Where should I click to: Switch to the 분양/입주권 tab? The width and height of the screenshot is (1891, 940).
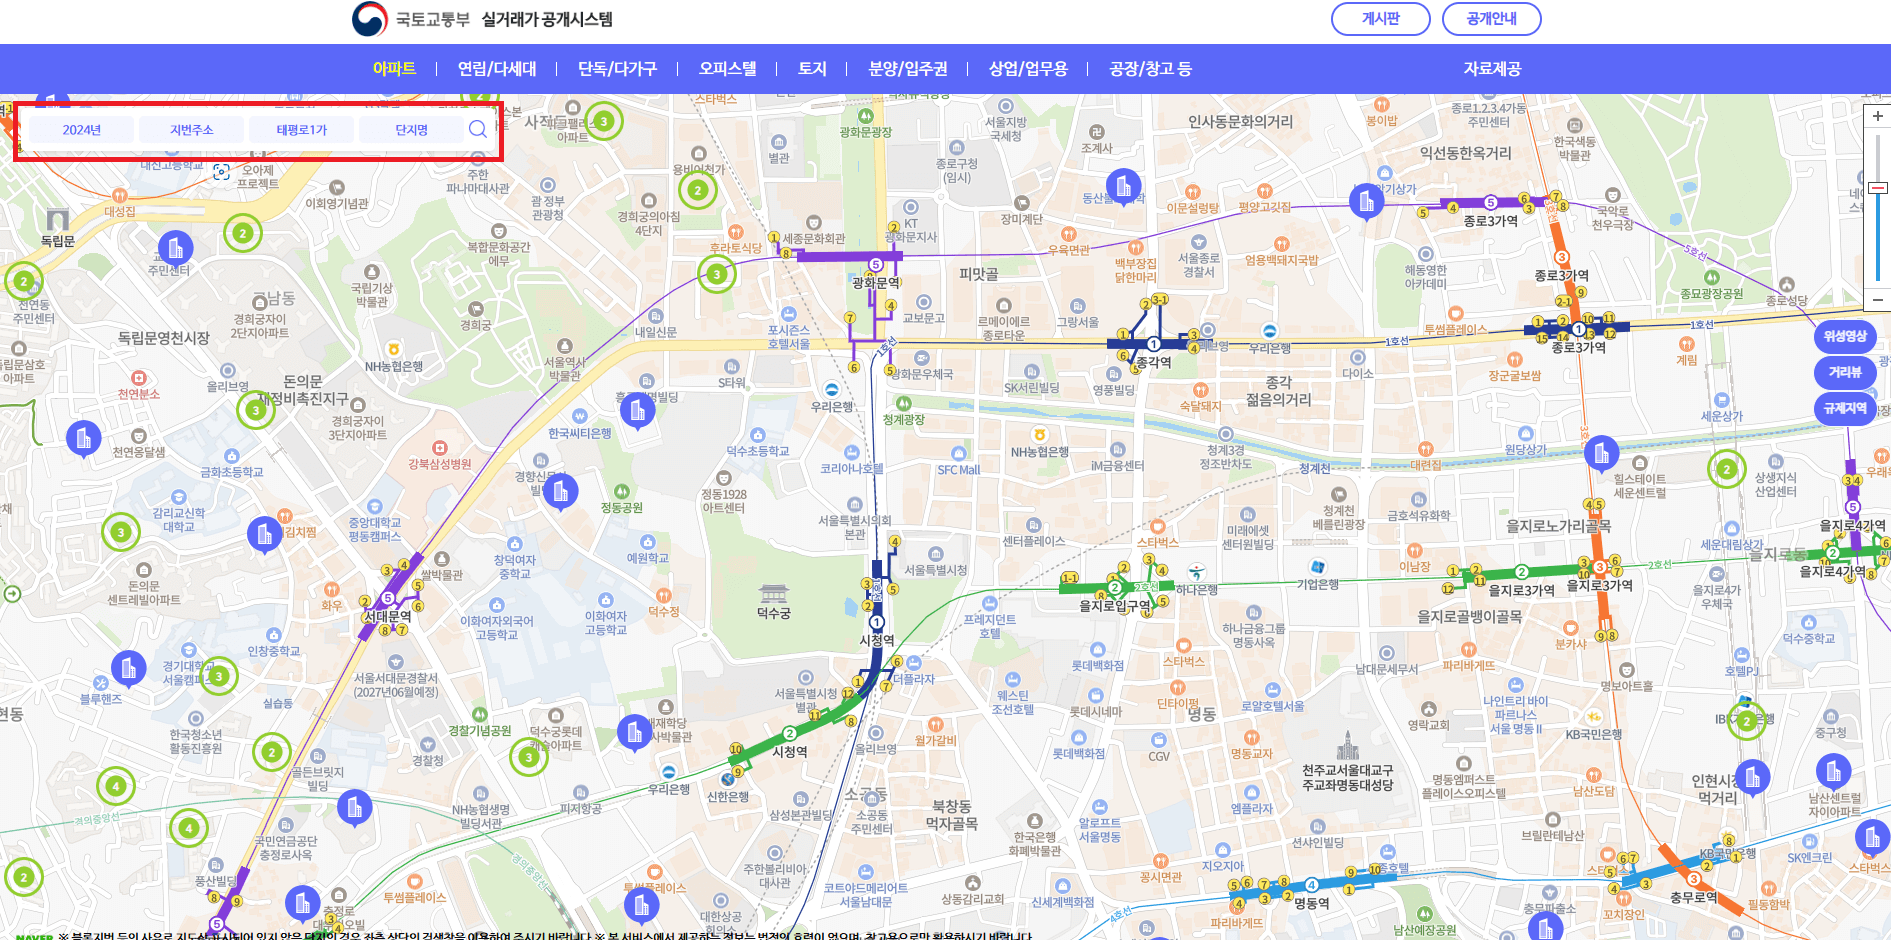pyautogui.click(x=908, y=69)
